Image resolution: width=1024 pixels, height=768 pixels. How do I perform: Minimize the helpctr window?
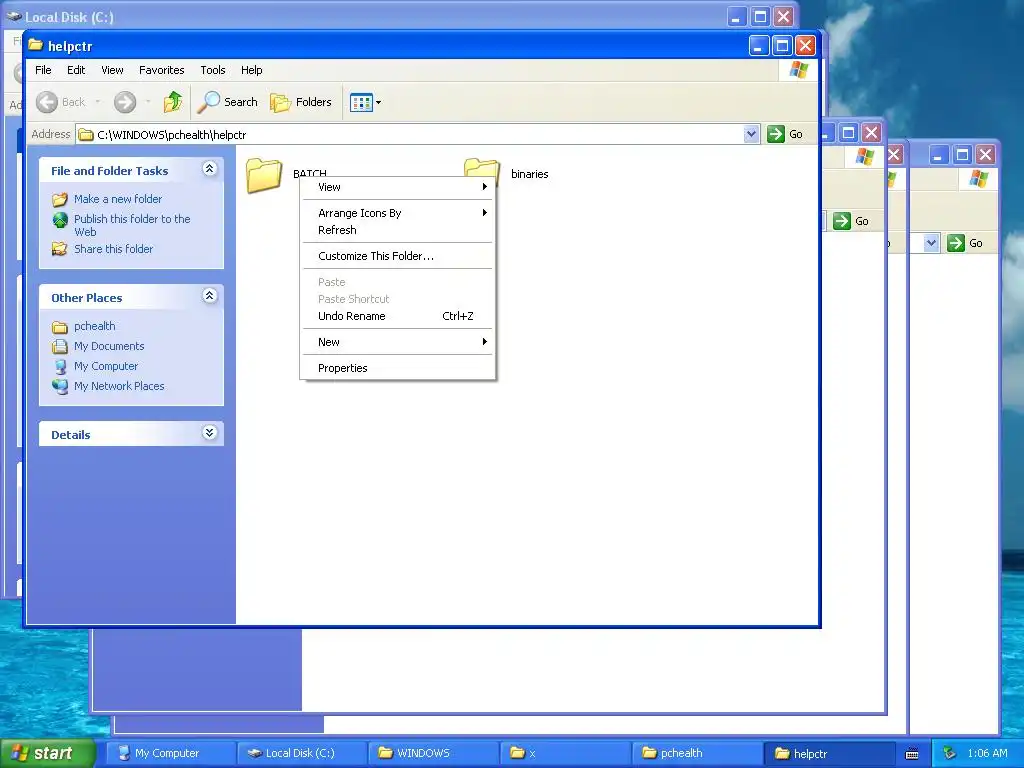pos(759,46)
